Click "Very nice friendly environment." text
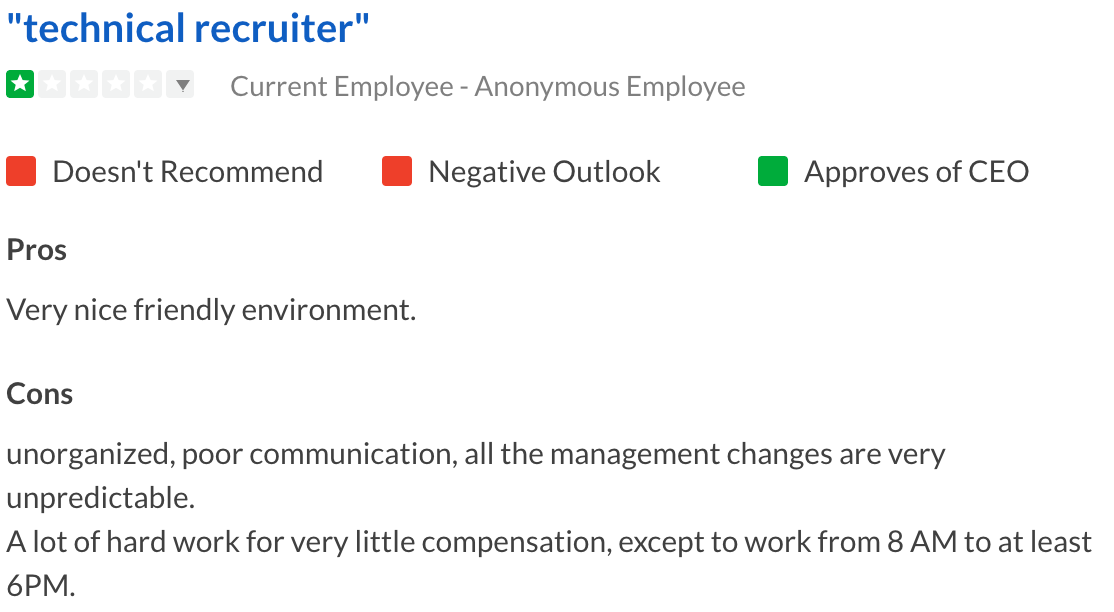 [211, 310]
